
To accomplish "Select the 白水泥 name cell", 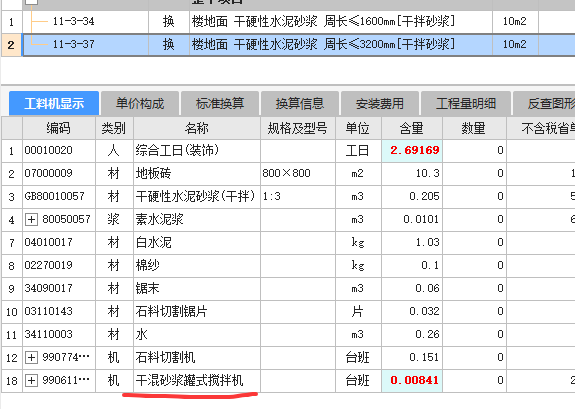I will click(x=197, y=242).
